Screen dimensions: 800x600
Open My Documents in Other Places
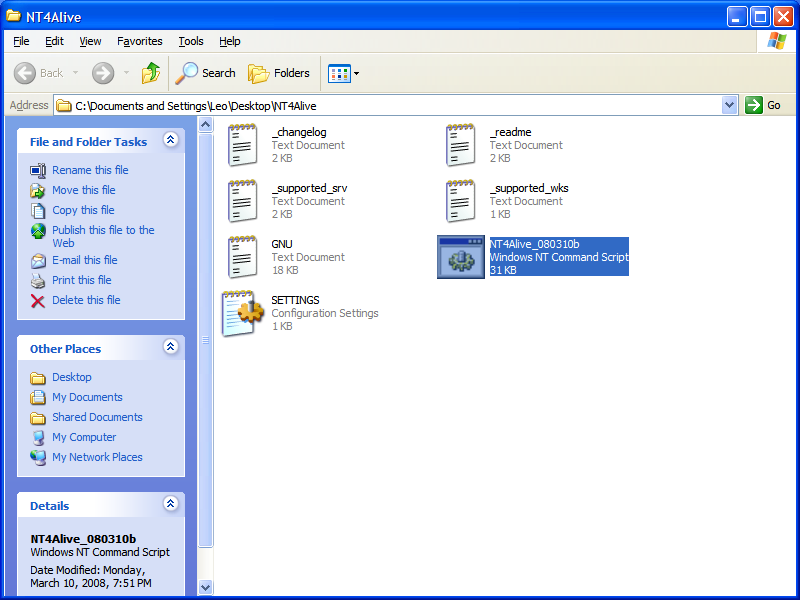pyautogui.click(x=87, y=397)
